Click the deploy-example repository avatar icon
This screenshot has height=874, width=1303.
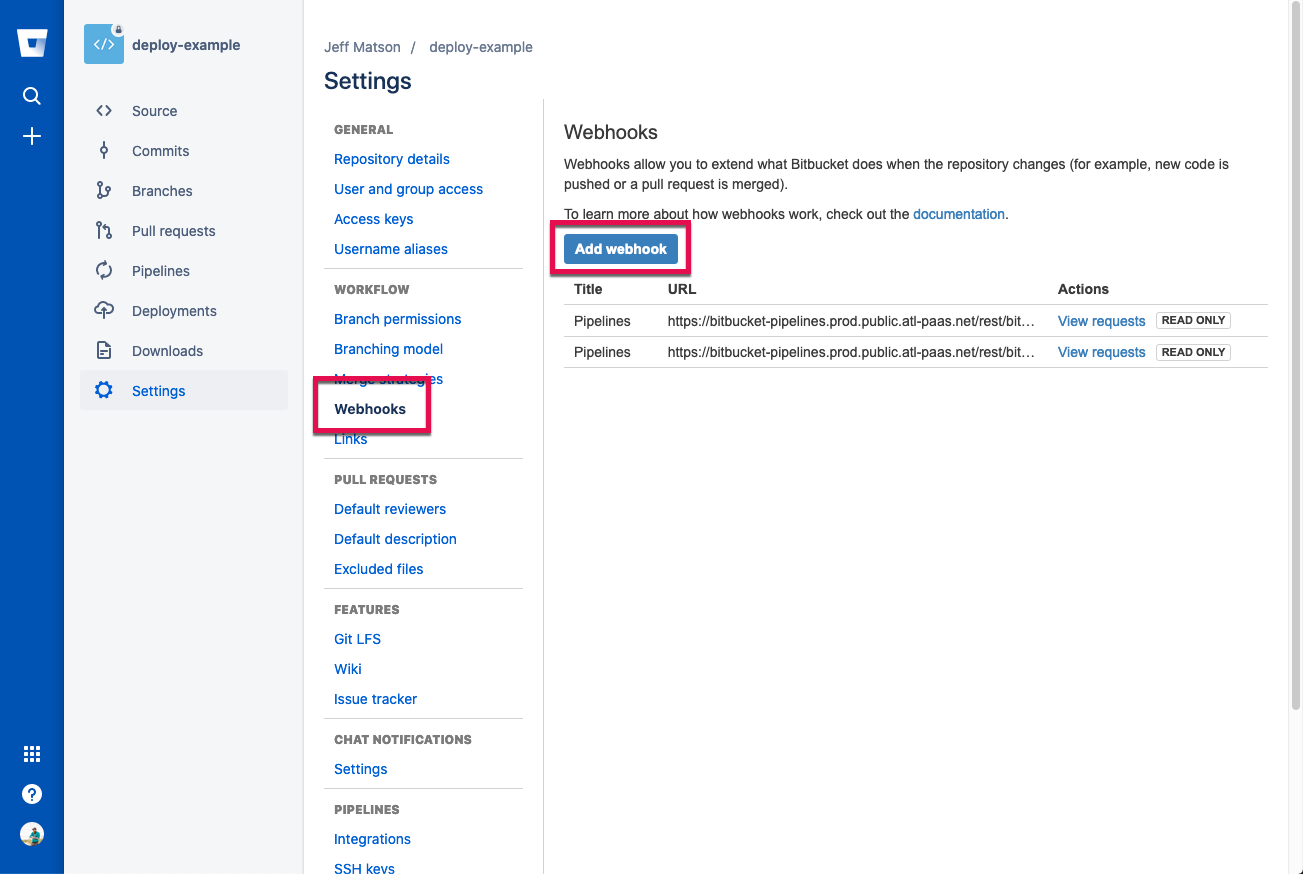104,45
